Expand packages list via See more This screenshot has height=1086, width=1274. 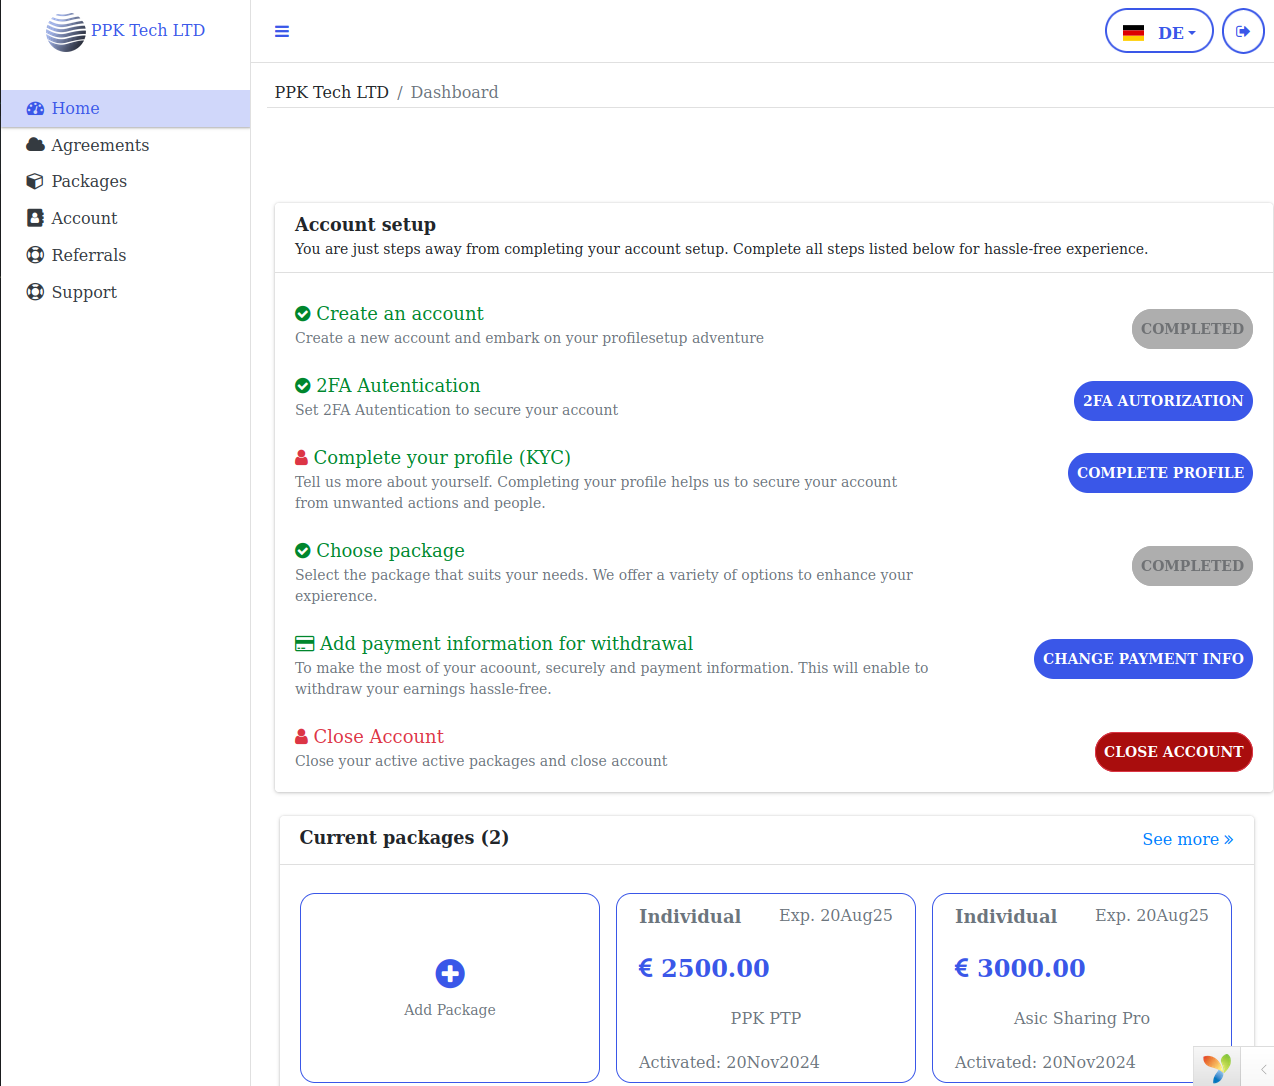click(x=1187, y=839)
